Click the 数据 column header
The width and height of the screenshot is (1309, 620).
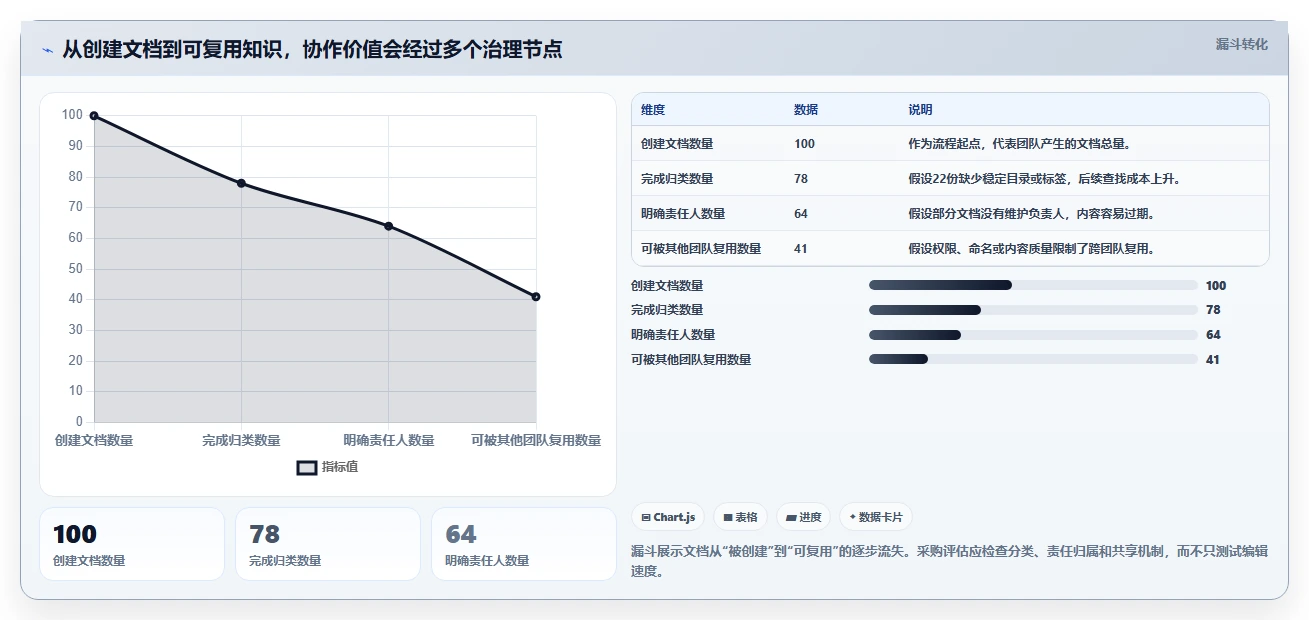[x=806, y=110]
